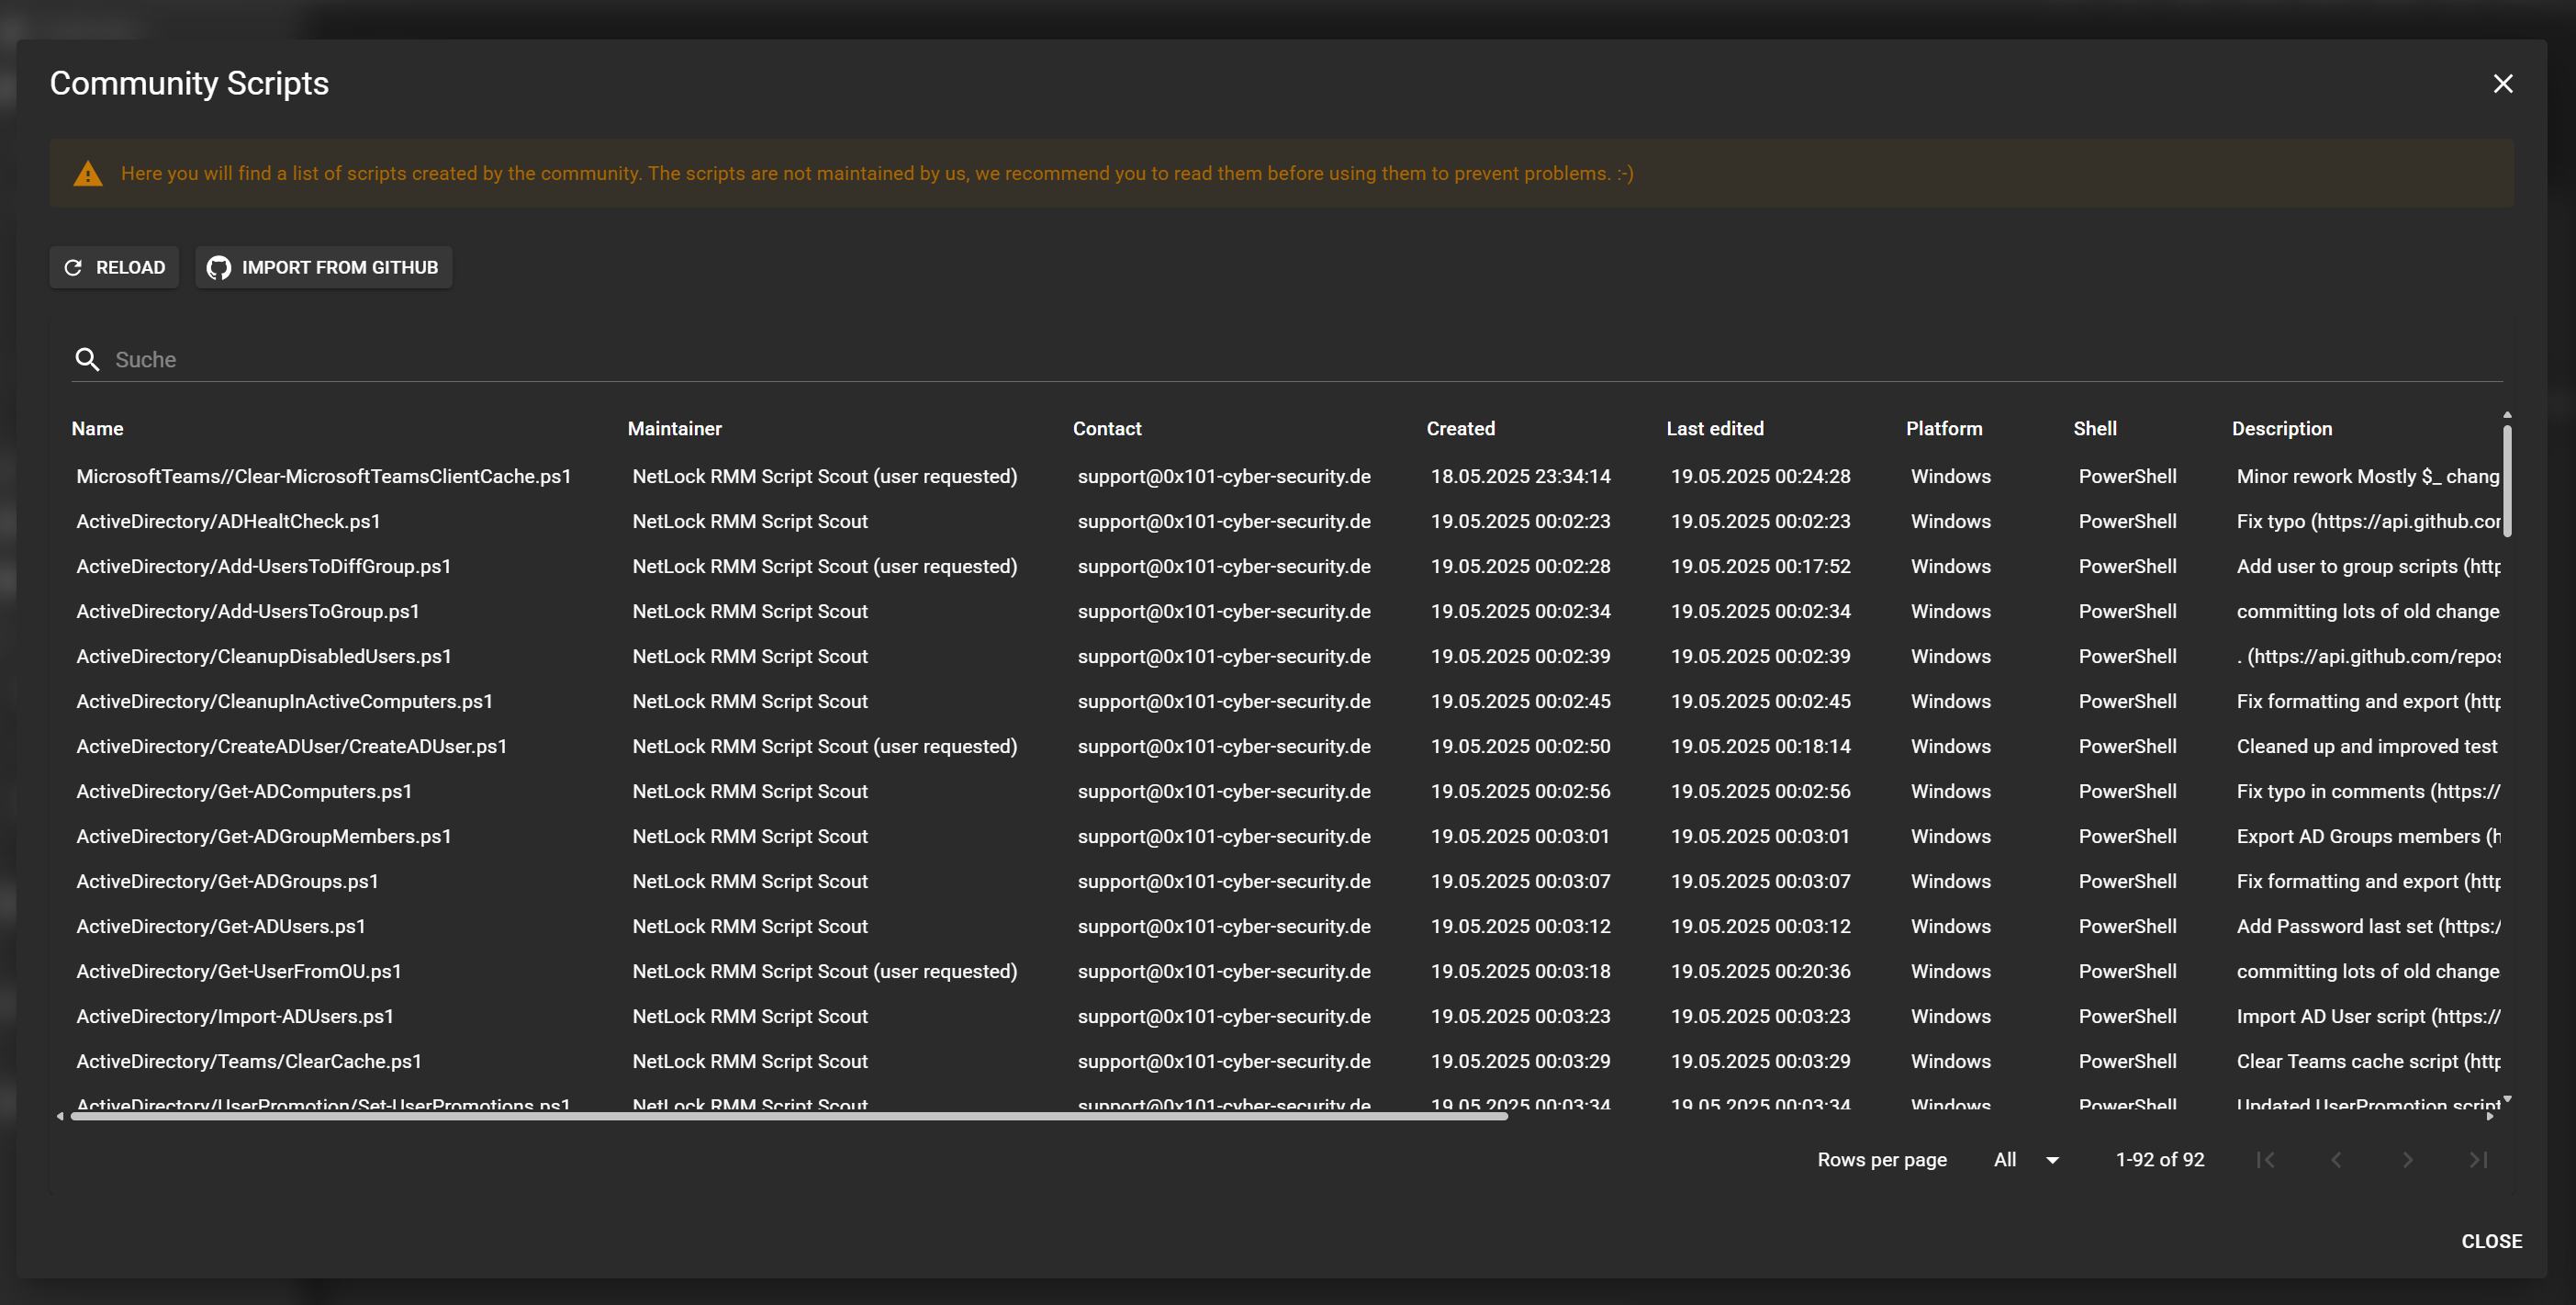Click the search magnifier icon
Viewport: 2576px width, 1305px height.
coord(87,359)
